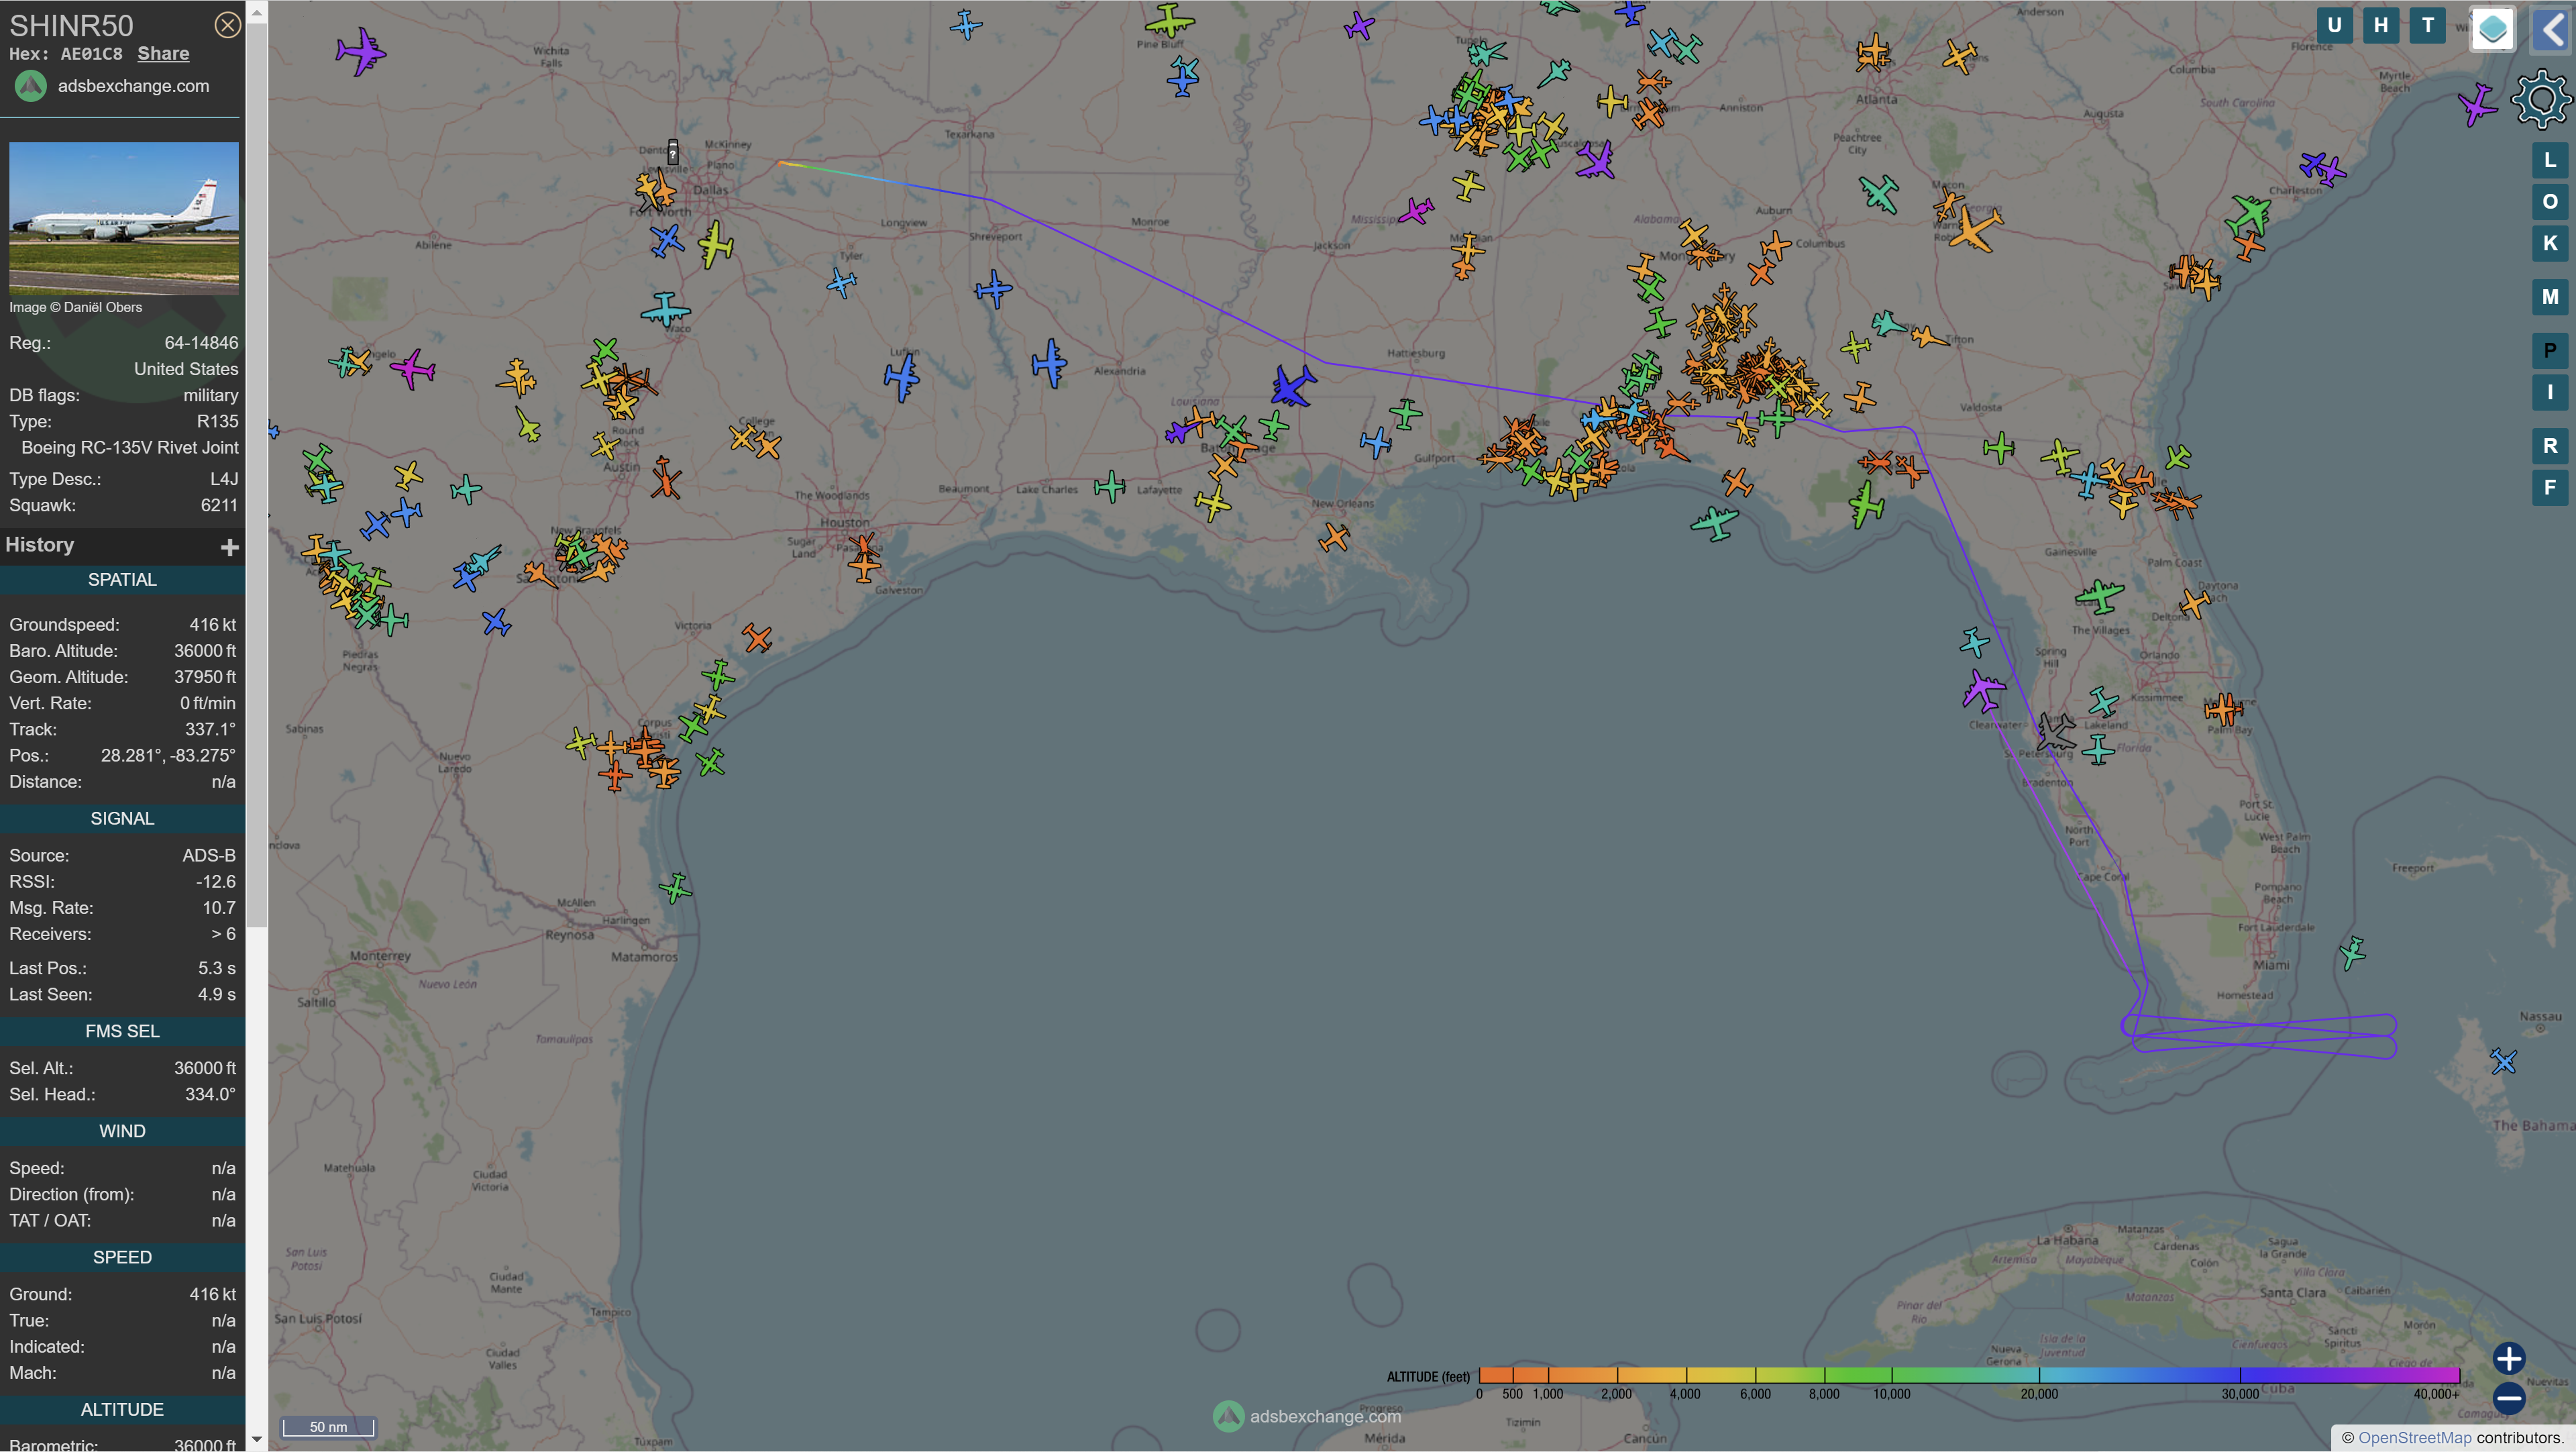This screenshot has height=1452, width=2576.
Task: Click the ALTITUDE section header
Action: click(x=122, y=1409)
